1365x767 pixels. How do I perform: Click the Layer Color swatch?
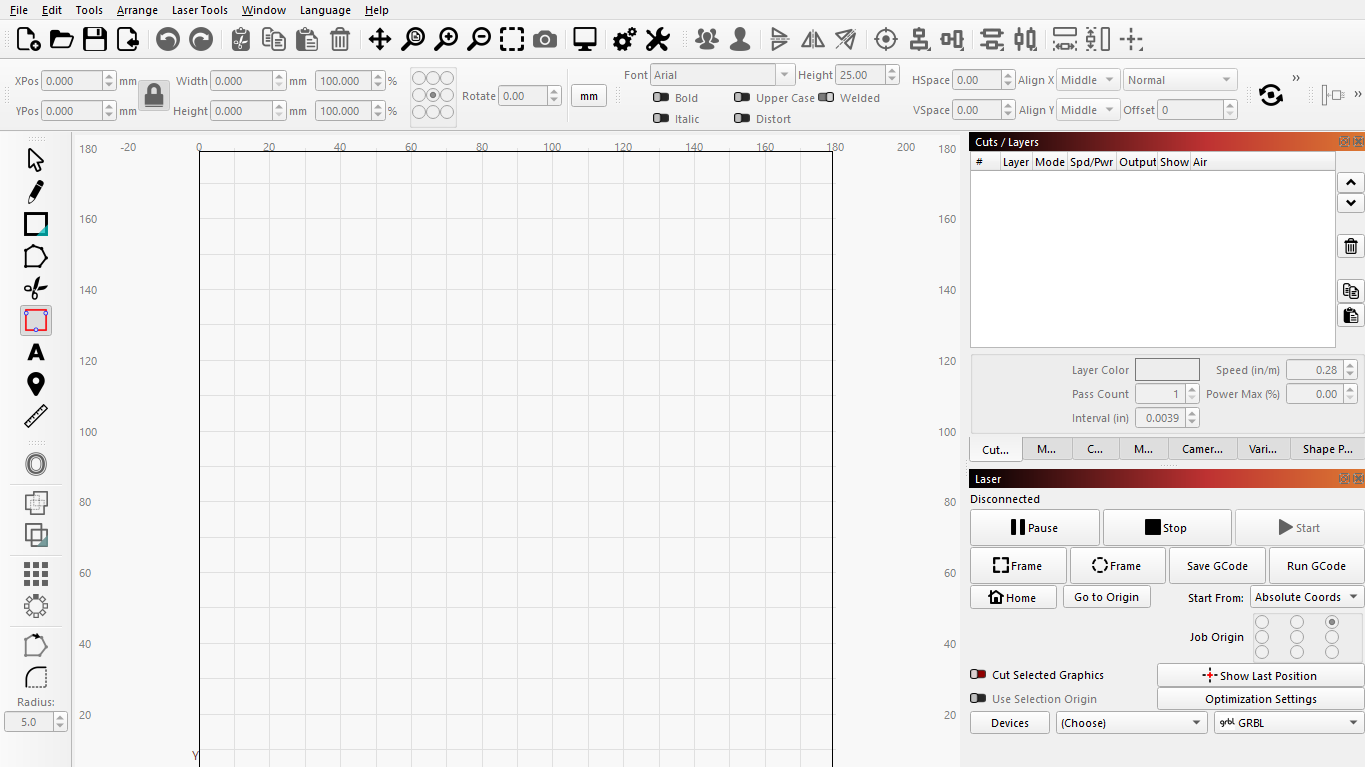[x=1167, y=370]
